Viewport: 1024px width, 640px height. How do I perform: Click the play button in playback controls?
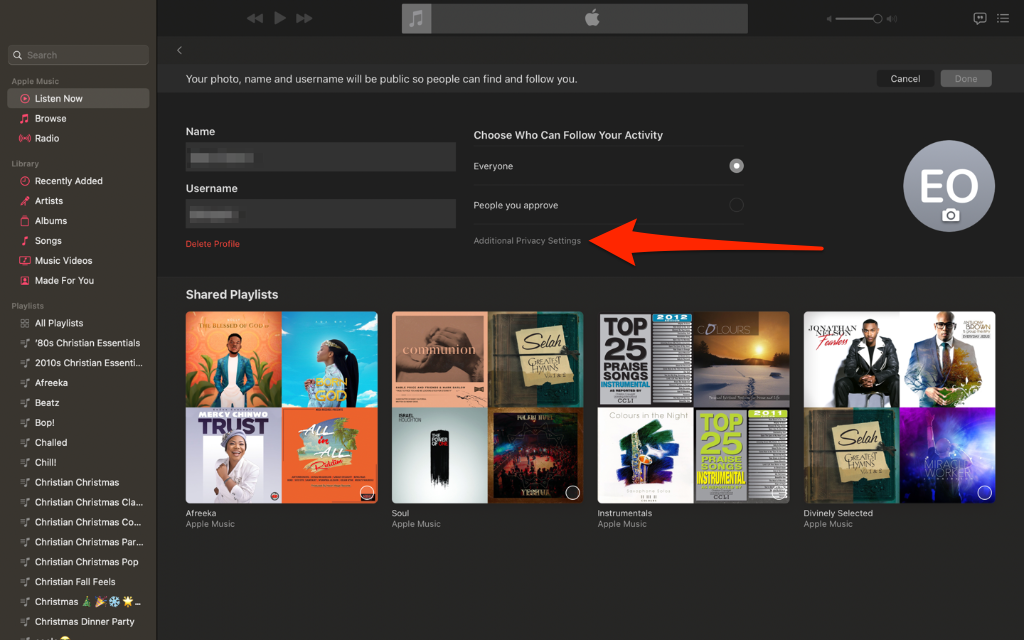point(280,18)
